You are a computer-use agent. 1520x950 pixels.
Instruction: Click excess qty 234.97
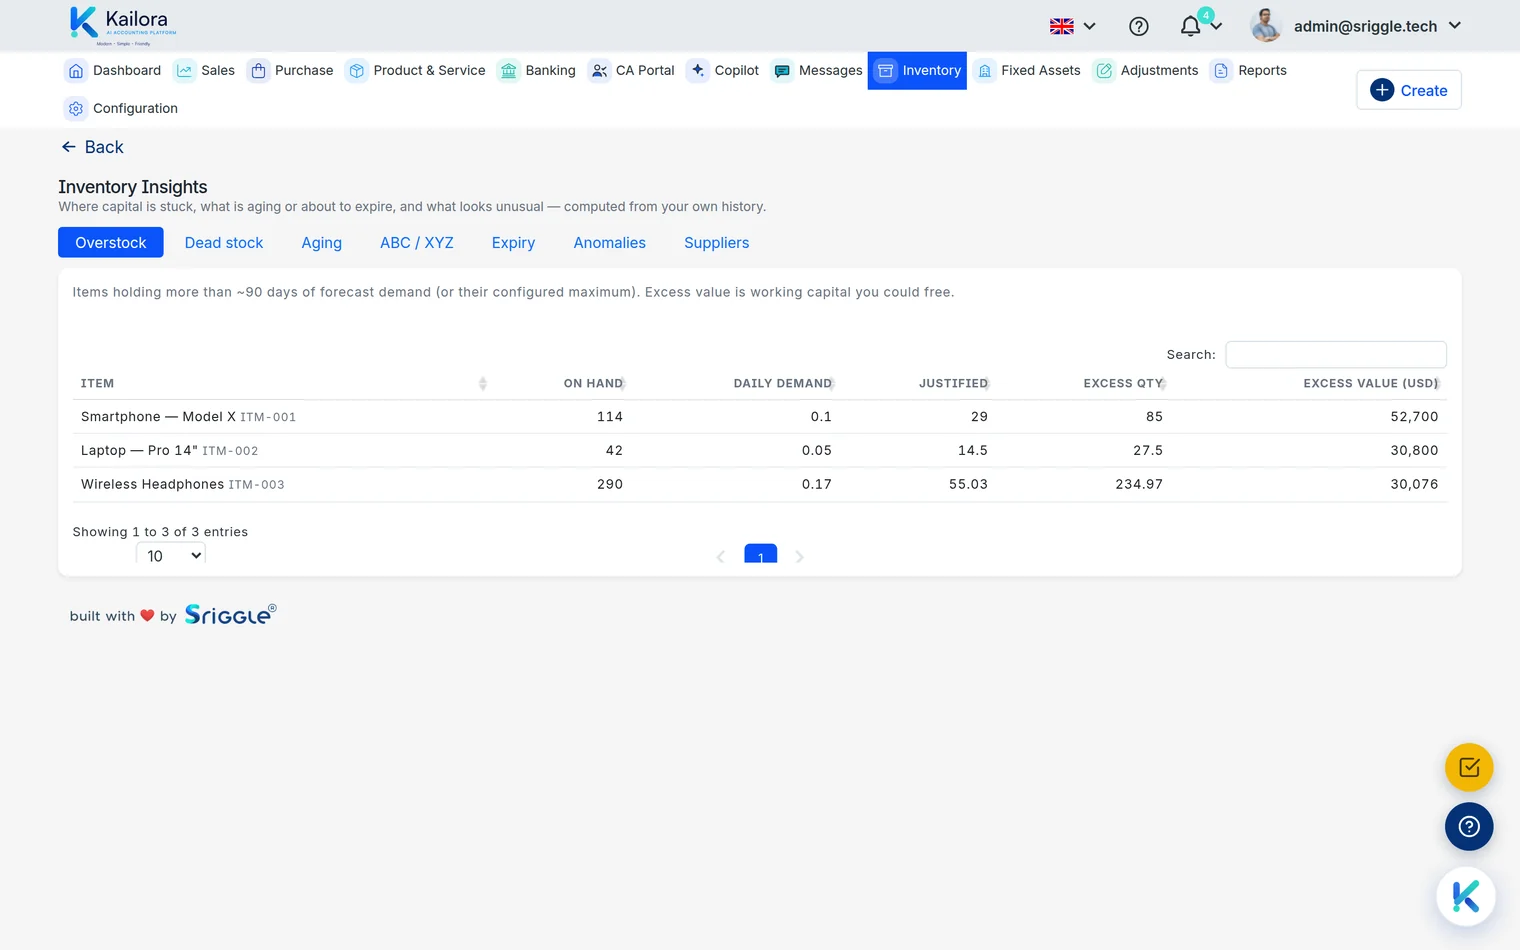(1139, 484)
